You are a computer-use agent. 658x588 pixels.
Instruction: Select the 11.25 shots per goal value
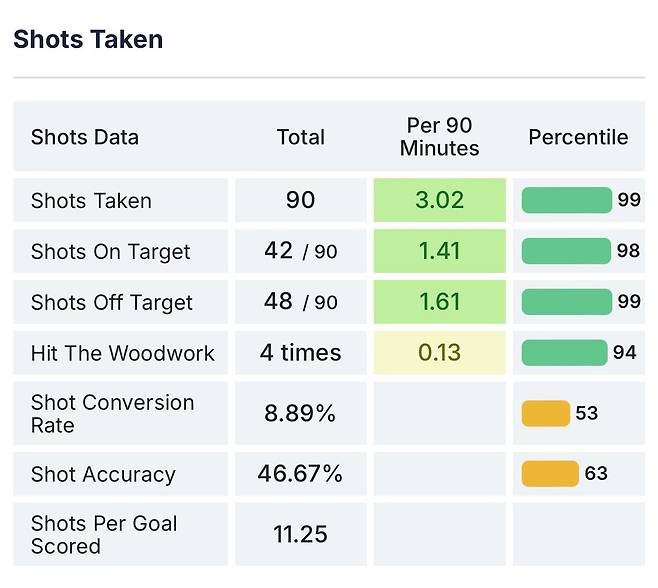click(x=300, y=535)
